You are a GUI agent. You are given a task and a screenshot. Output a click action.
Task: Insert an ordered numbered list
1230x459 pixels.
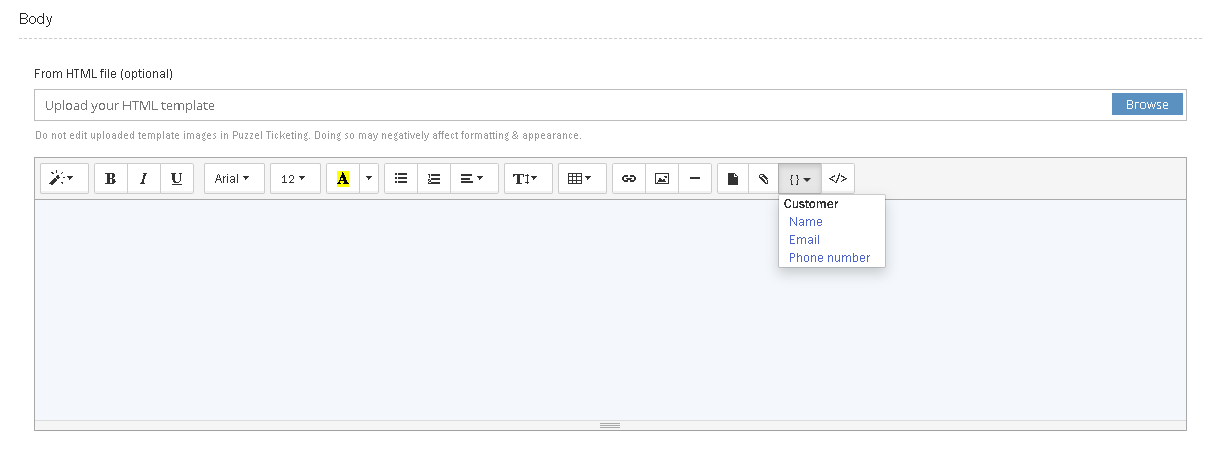[434, 179]
